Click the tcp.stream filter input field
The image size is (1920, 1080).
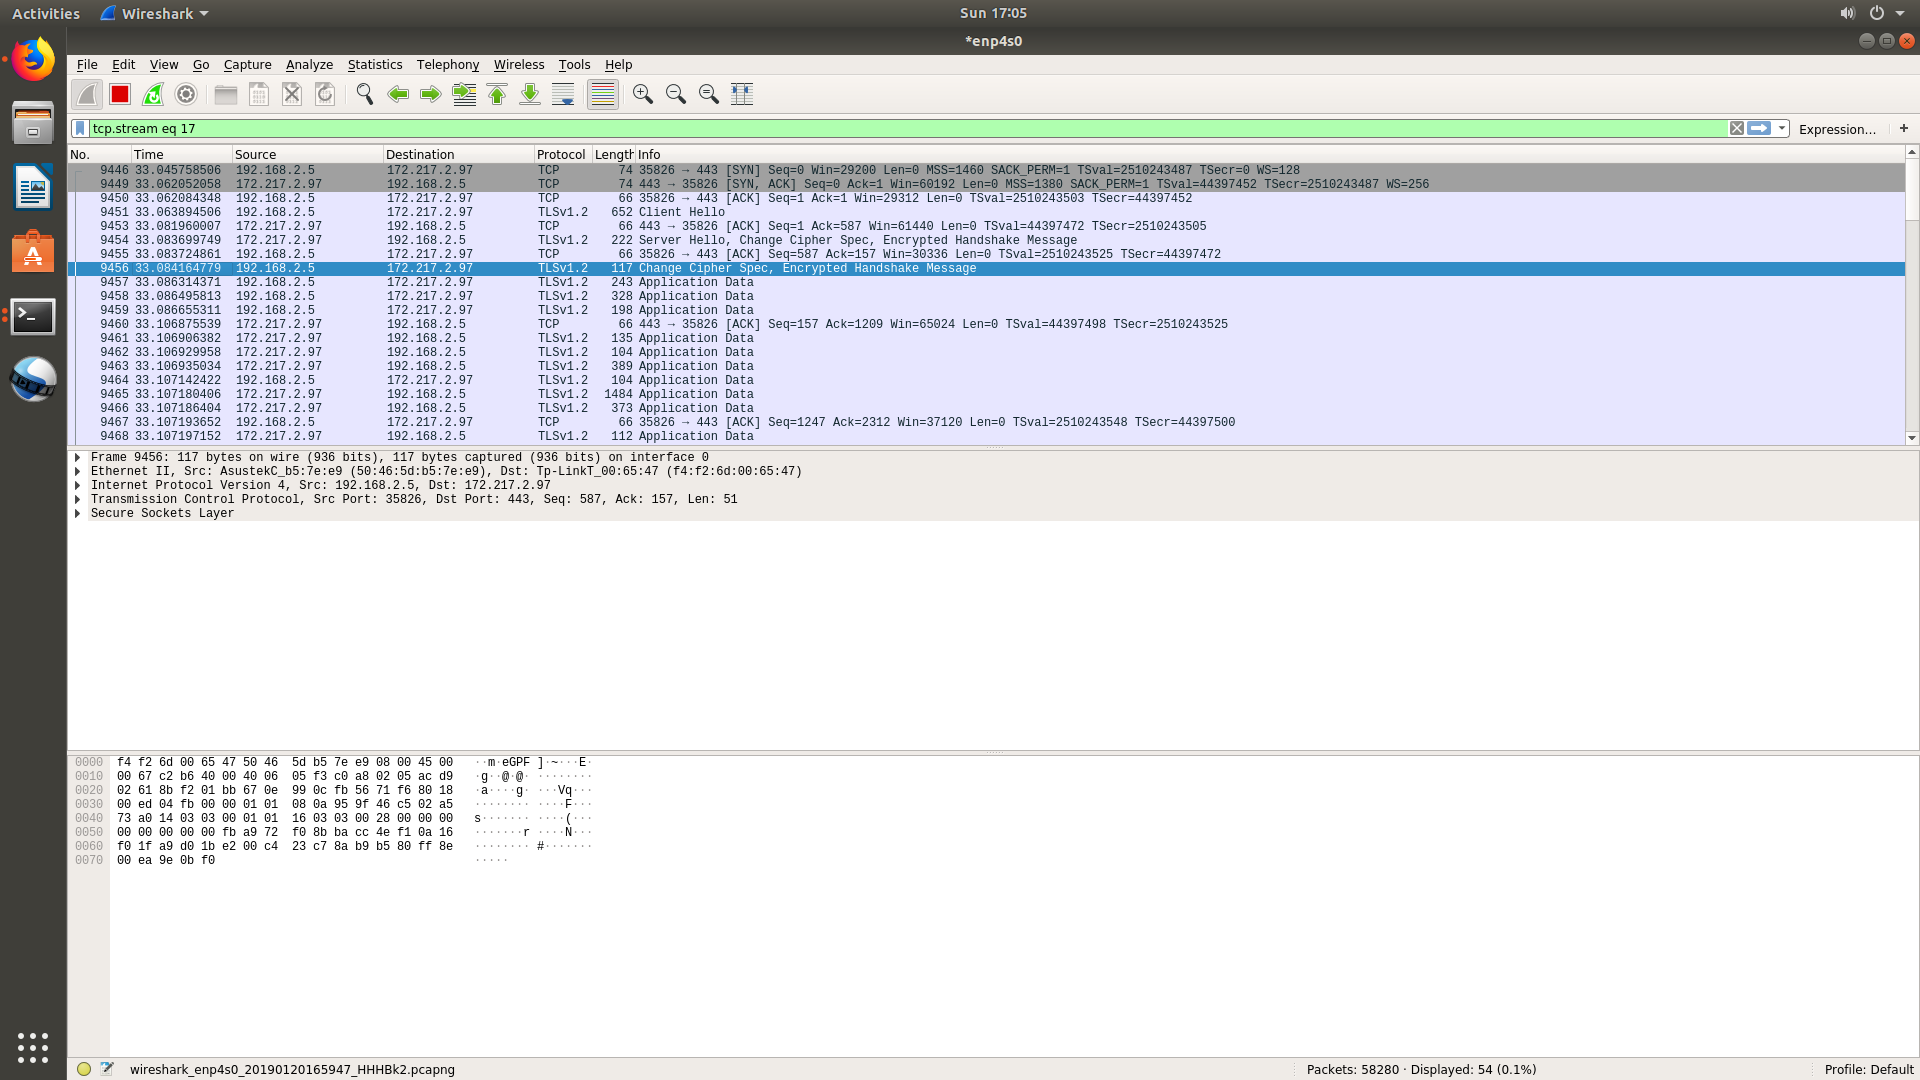[x=900, y=128]
